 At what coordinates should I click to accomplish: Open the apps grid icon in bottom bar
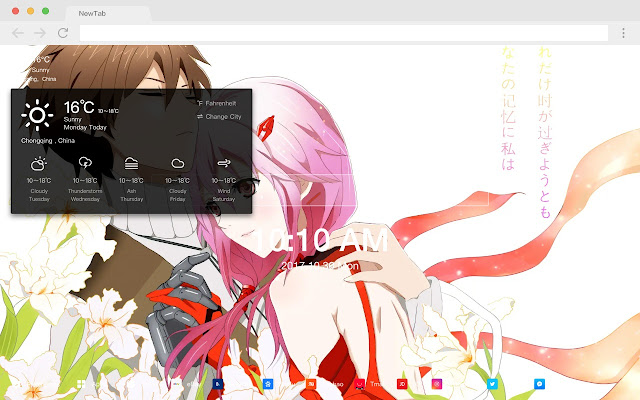[x=81, y=384]
